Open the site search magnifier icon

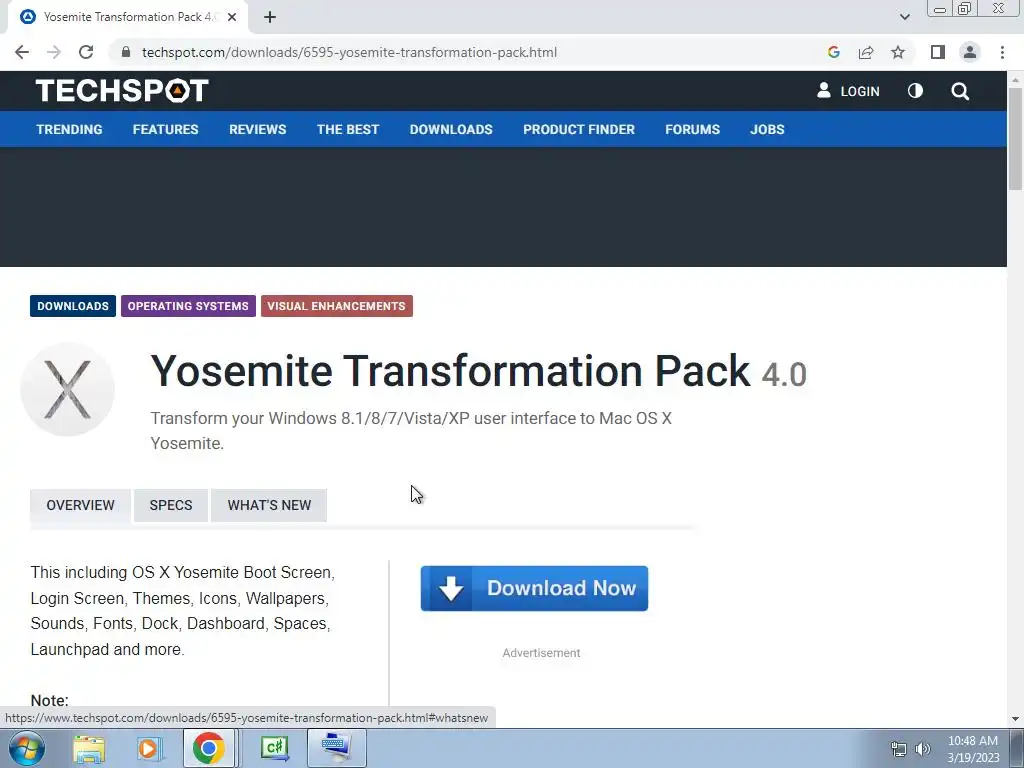pyautogui.click(x=960, y=91)
